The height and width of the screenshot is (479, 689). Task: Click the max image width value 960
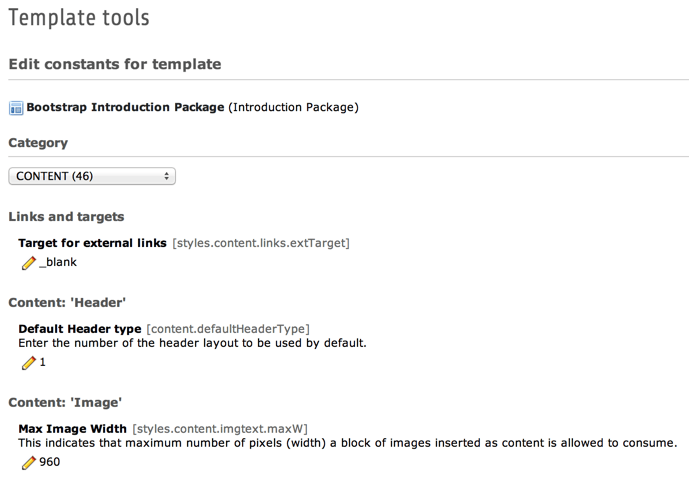coord(50,462)
